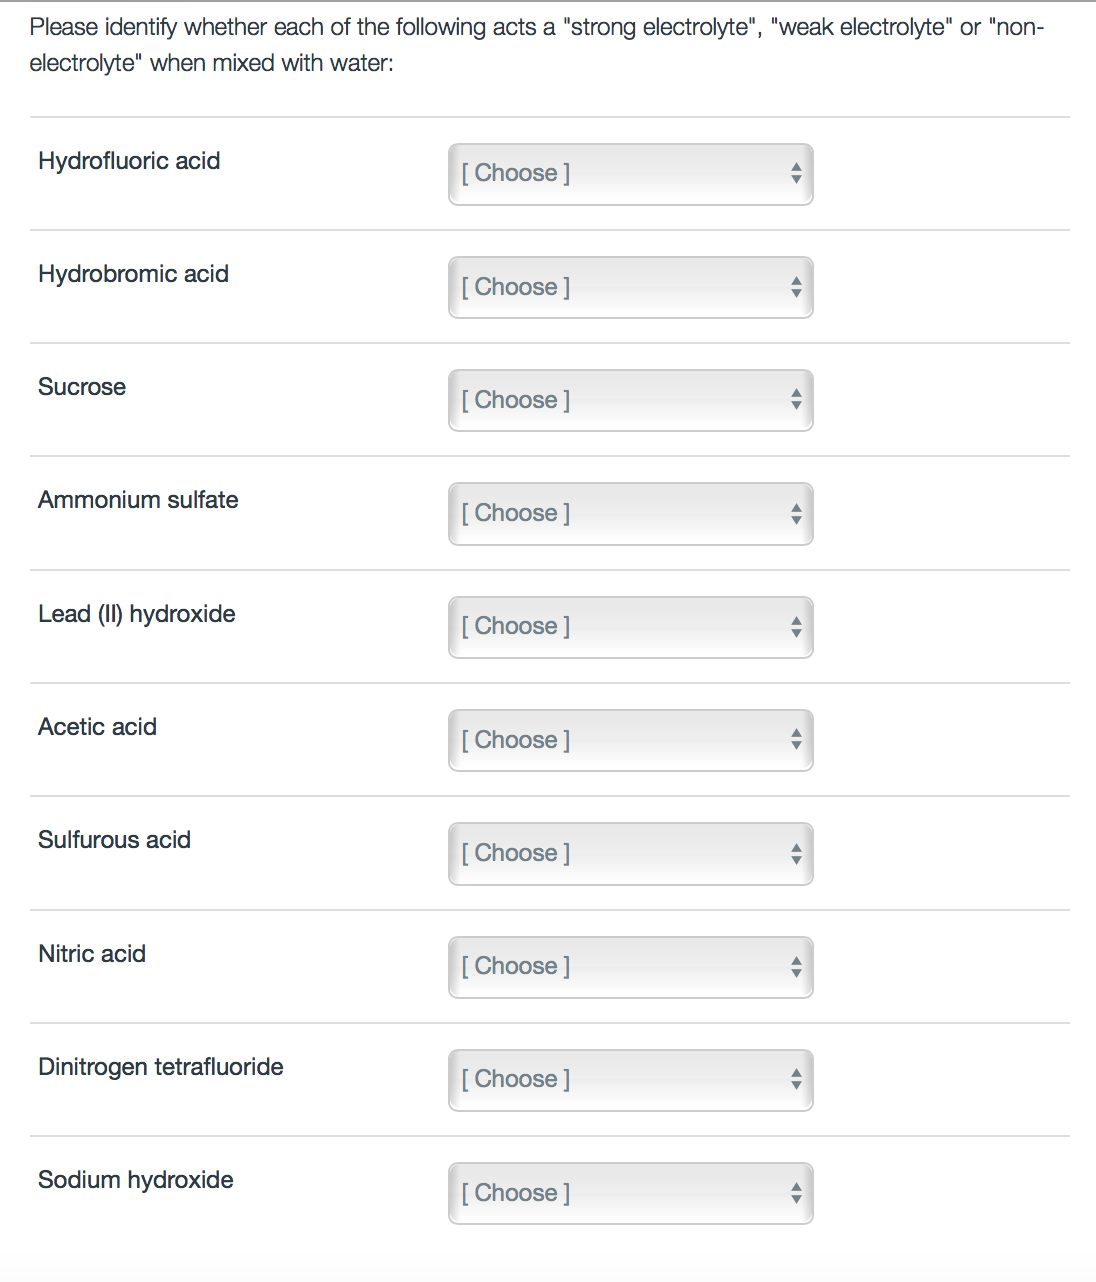This screenshot has width=1096, height=1282.
Task: Open the Hydrobromic acid dropdown
Action: pos(630,287)
